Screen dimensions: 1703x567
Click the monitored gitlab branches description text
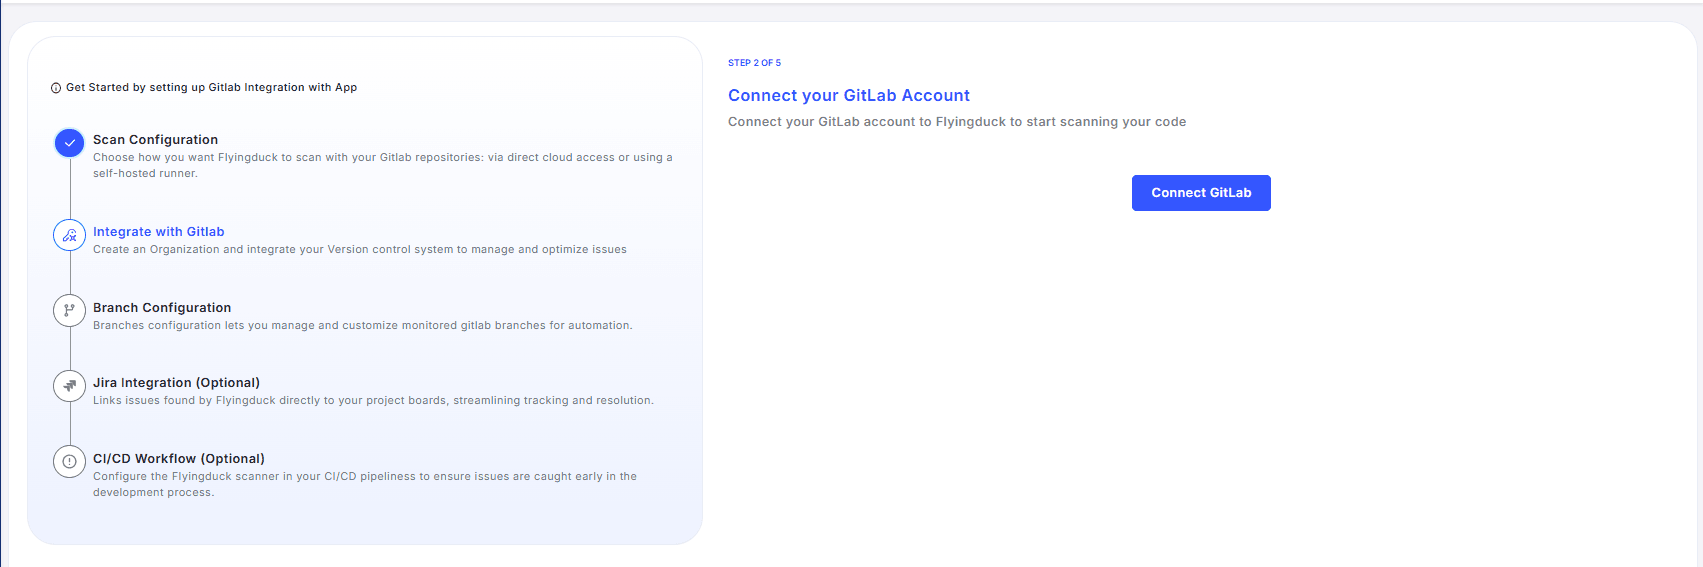click(x=362, y=326)
